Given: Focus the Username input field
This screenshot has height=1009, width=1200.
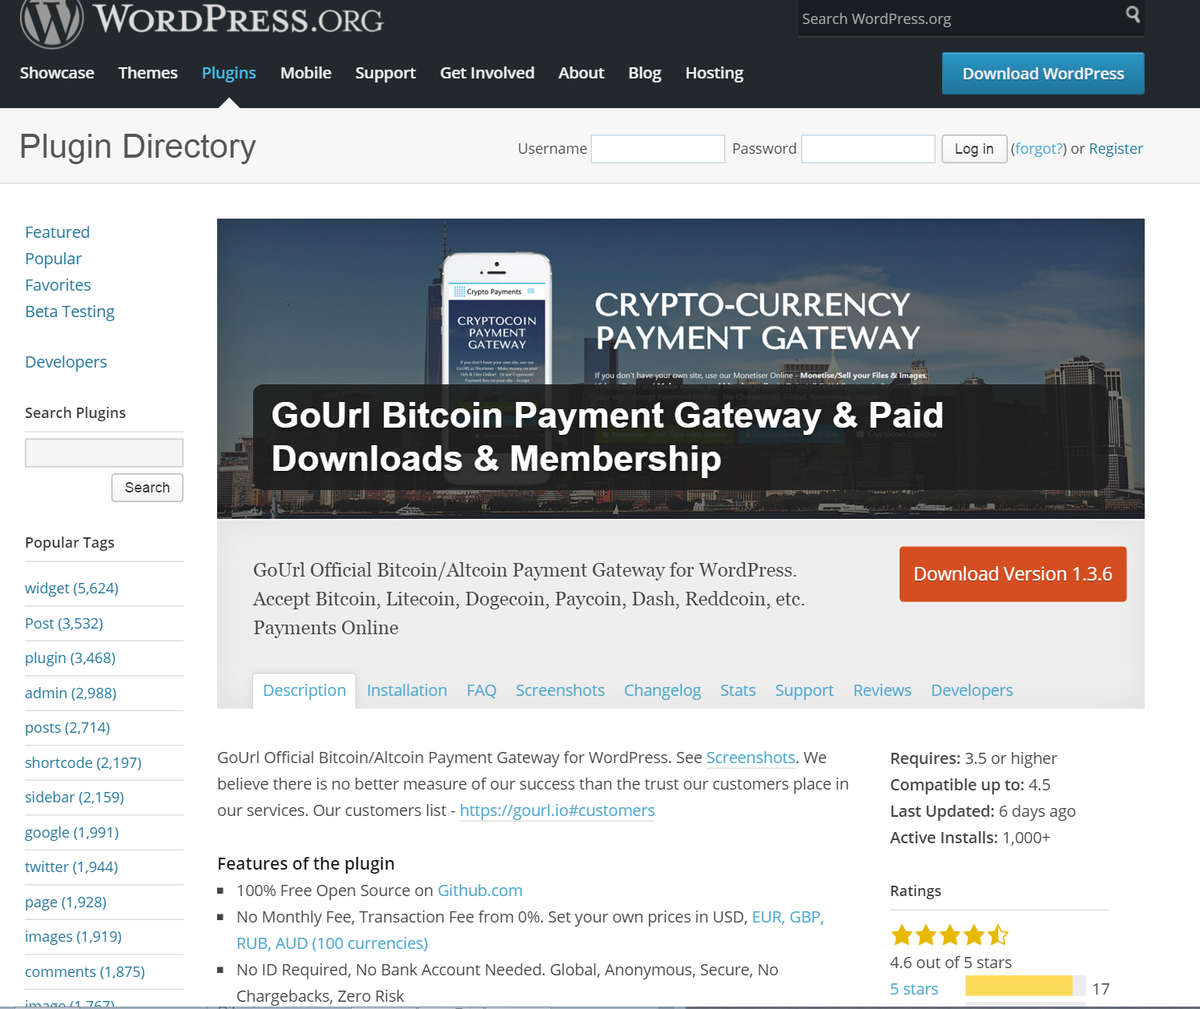Looking at the screenshot, I should pyautogui.click(x=658, y=149).
